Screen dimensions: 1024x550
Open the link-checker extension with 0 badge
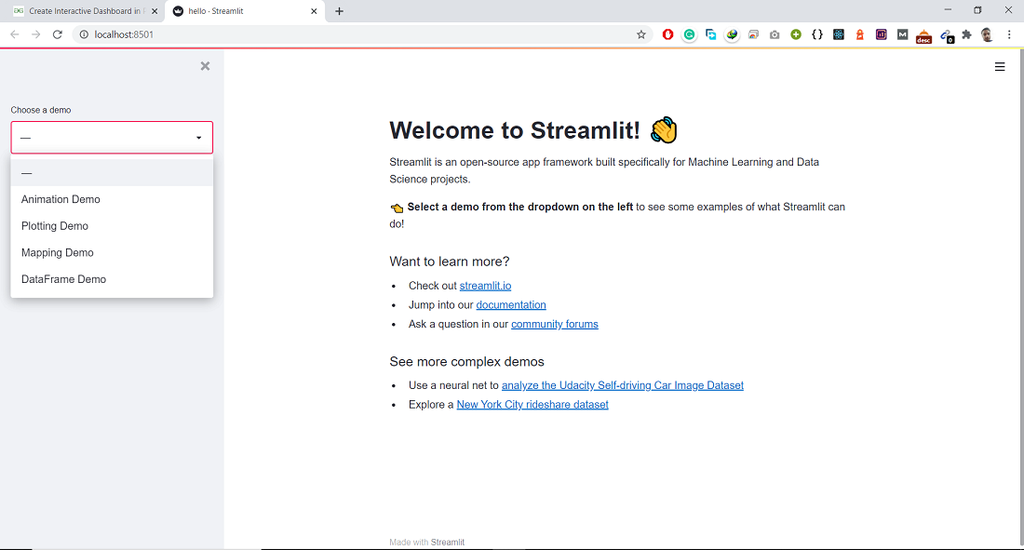point(946,36)
